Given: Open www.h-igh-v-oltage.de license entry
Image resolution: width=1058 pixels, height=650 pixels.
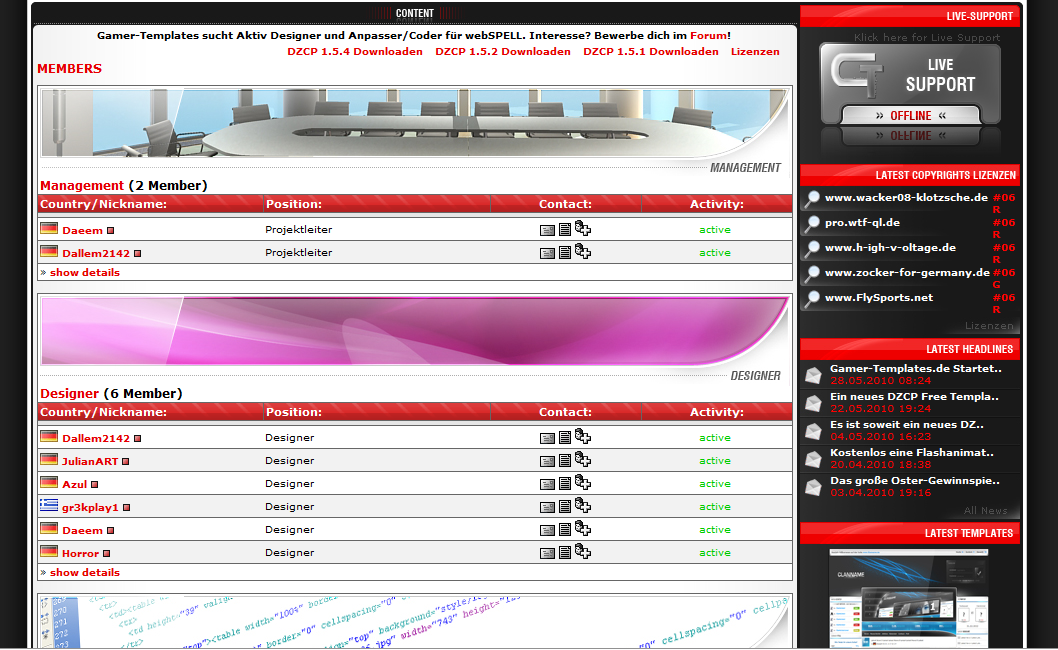Looking at the screenshot, I should (890, 248).
